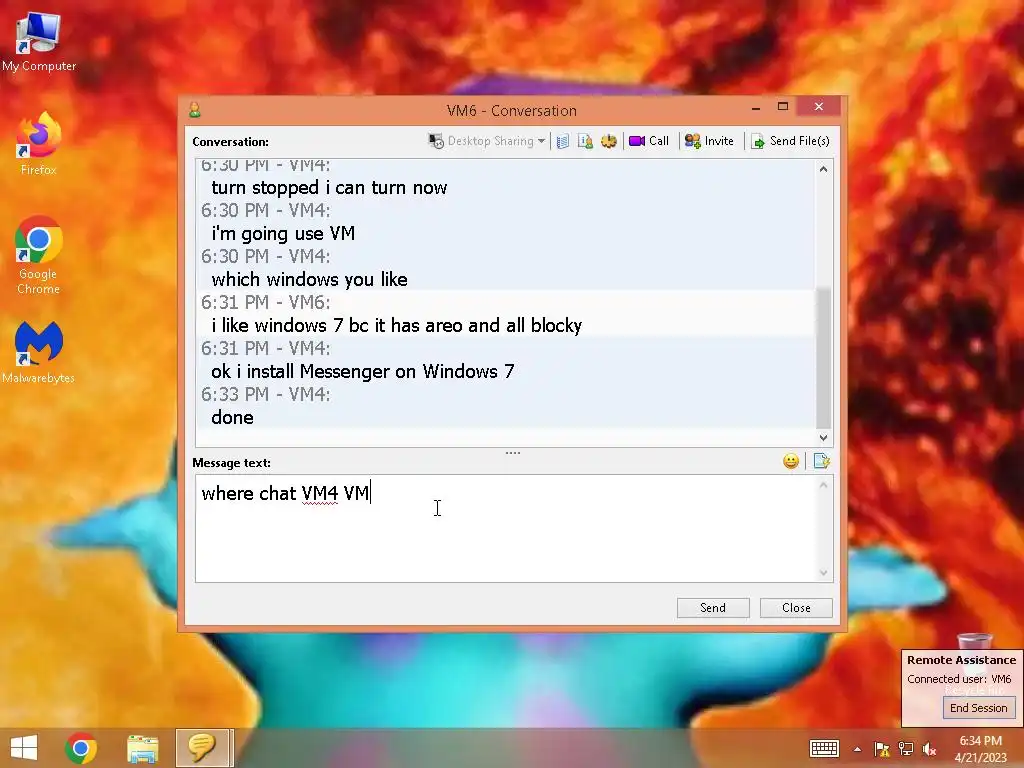Click the quick message template icon
Viewport: 1024px width, 768px height.
click(822, 461)
